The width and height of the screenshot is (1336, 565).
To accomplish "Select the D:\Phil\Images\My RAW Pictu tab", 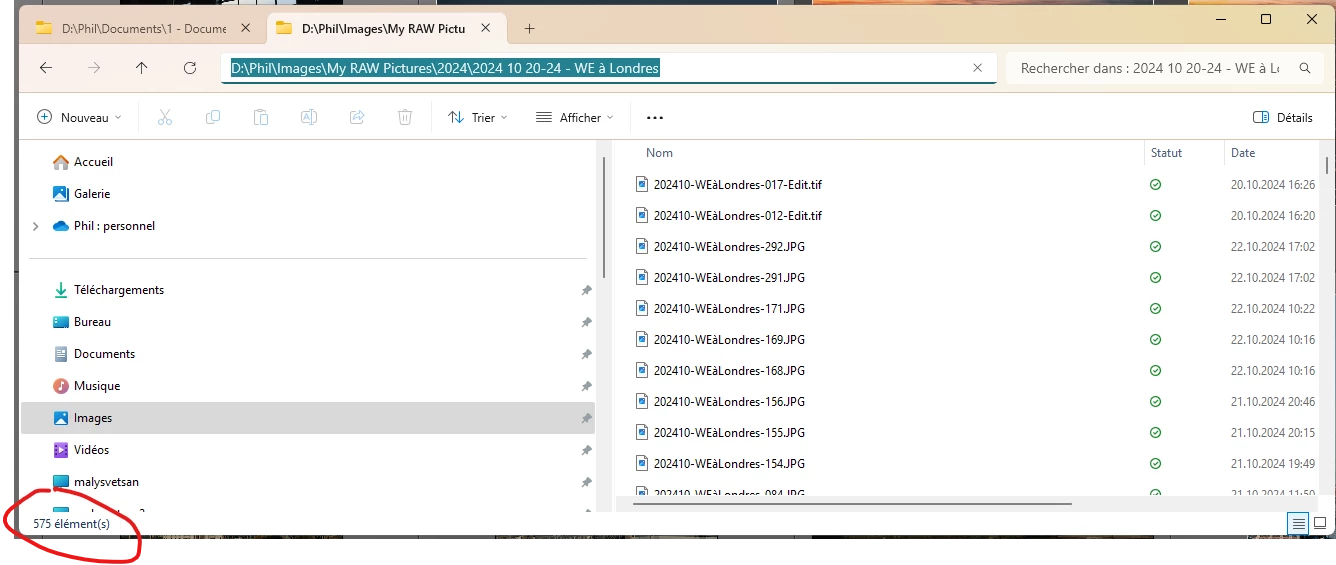I will click(385, 28).
